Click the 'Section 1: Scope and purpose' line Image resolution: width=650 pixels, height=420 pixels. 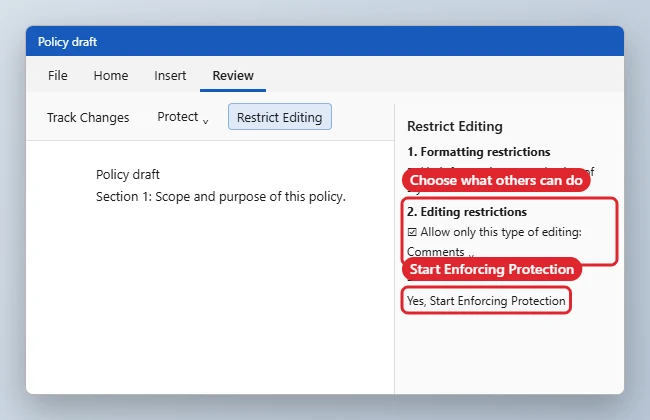tap(221, 197)
